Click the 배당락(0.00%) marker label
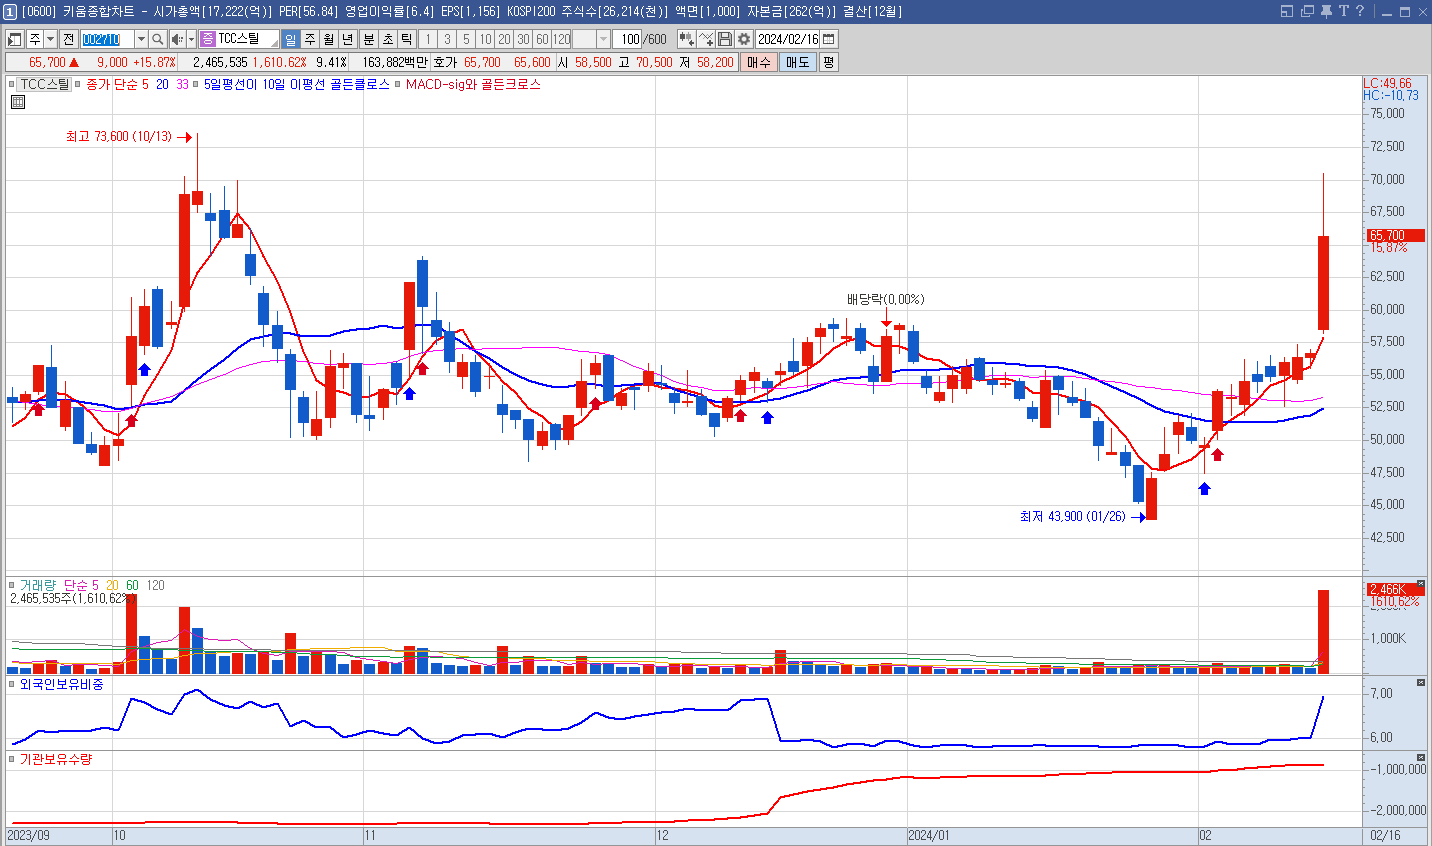This screenshot has width=1432, height=846. [x=885, y=299]
